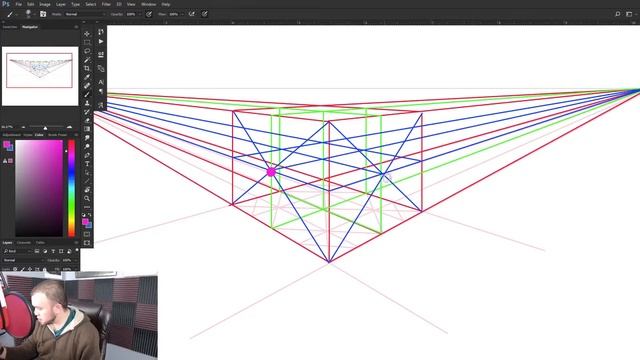Change the screen mode button
Image resolution: width=640 pixels, height=360 pixels.
[87, 243]
